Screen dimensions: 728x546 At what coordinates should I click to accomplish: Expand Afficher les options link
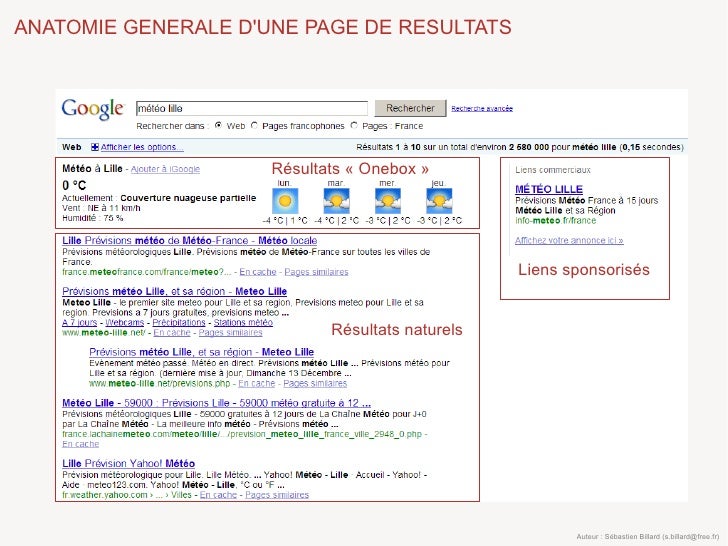point(142,147)
